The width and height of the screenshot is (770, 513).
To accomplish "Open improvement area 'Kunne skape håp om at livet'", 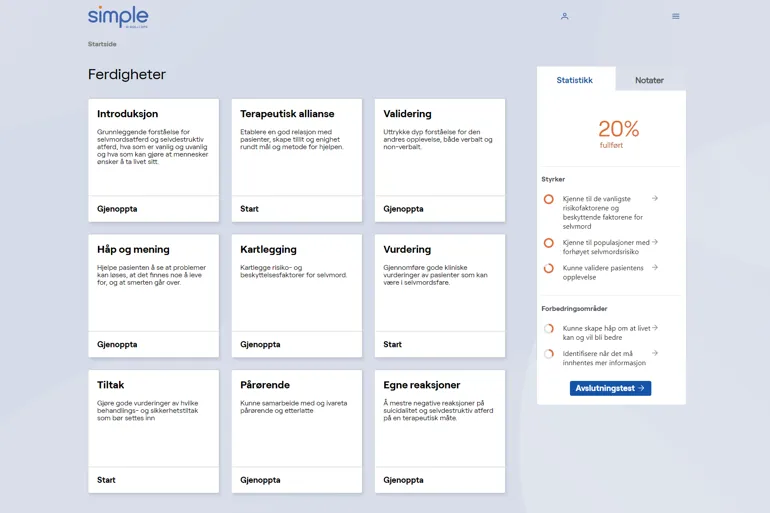I will click(606, 333).
